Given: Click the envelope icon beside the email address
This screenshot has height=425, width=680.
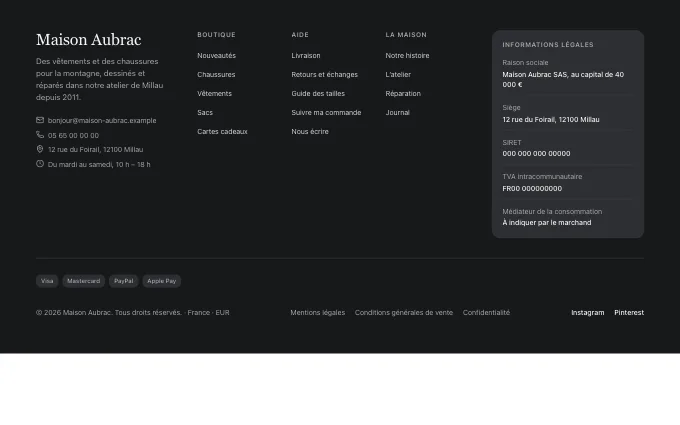Looking at the screenshot, I should pyautogui.click(x=40, y=120).
